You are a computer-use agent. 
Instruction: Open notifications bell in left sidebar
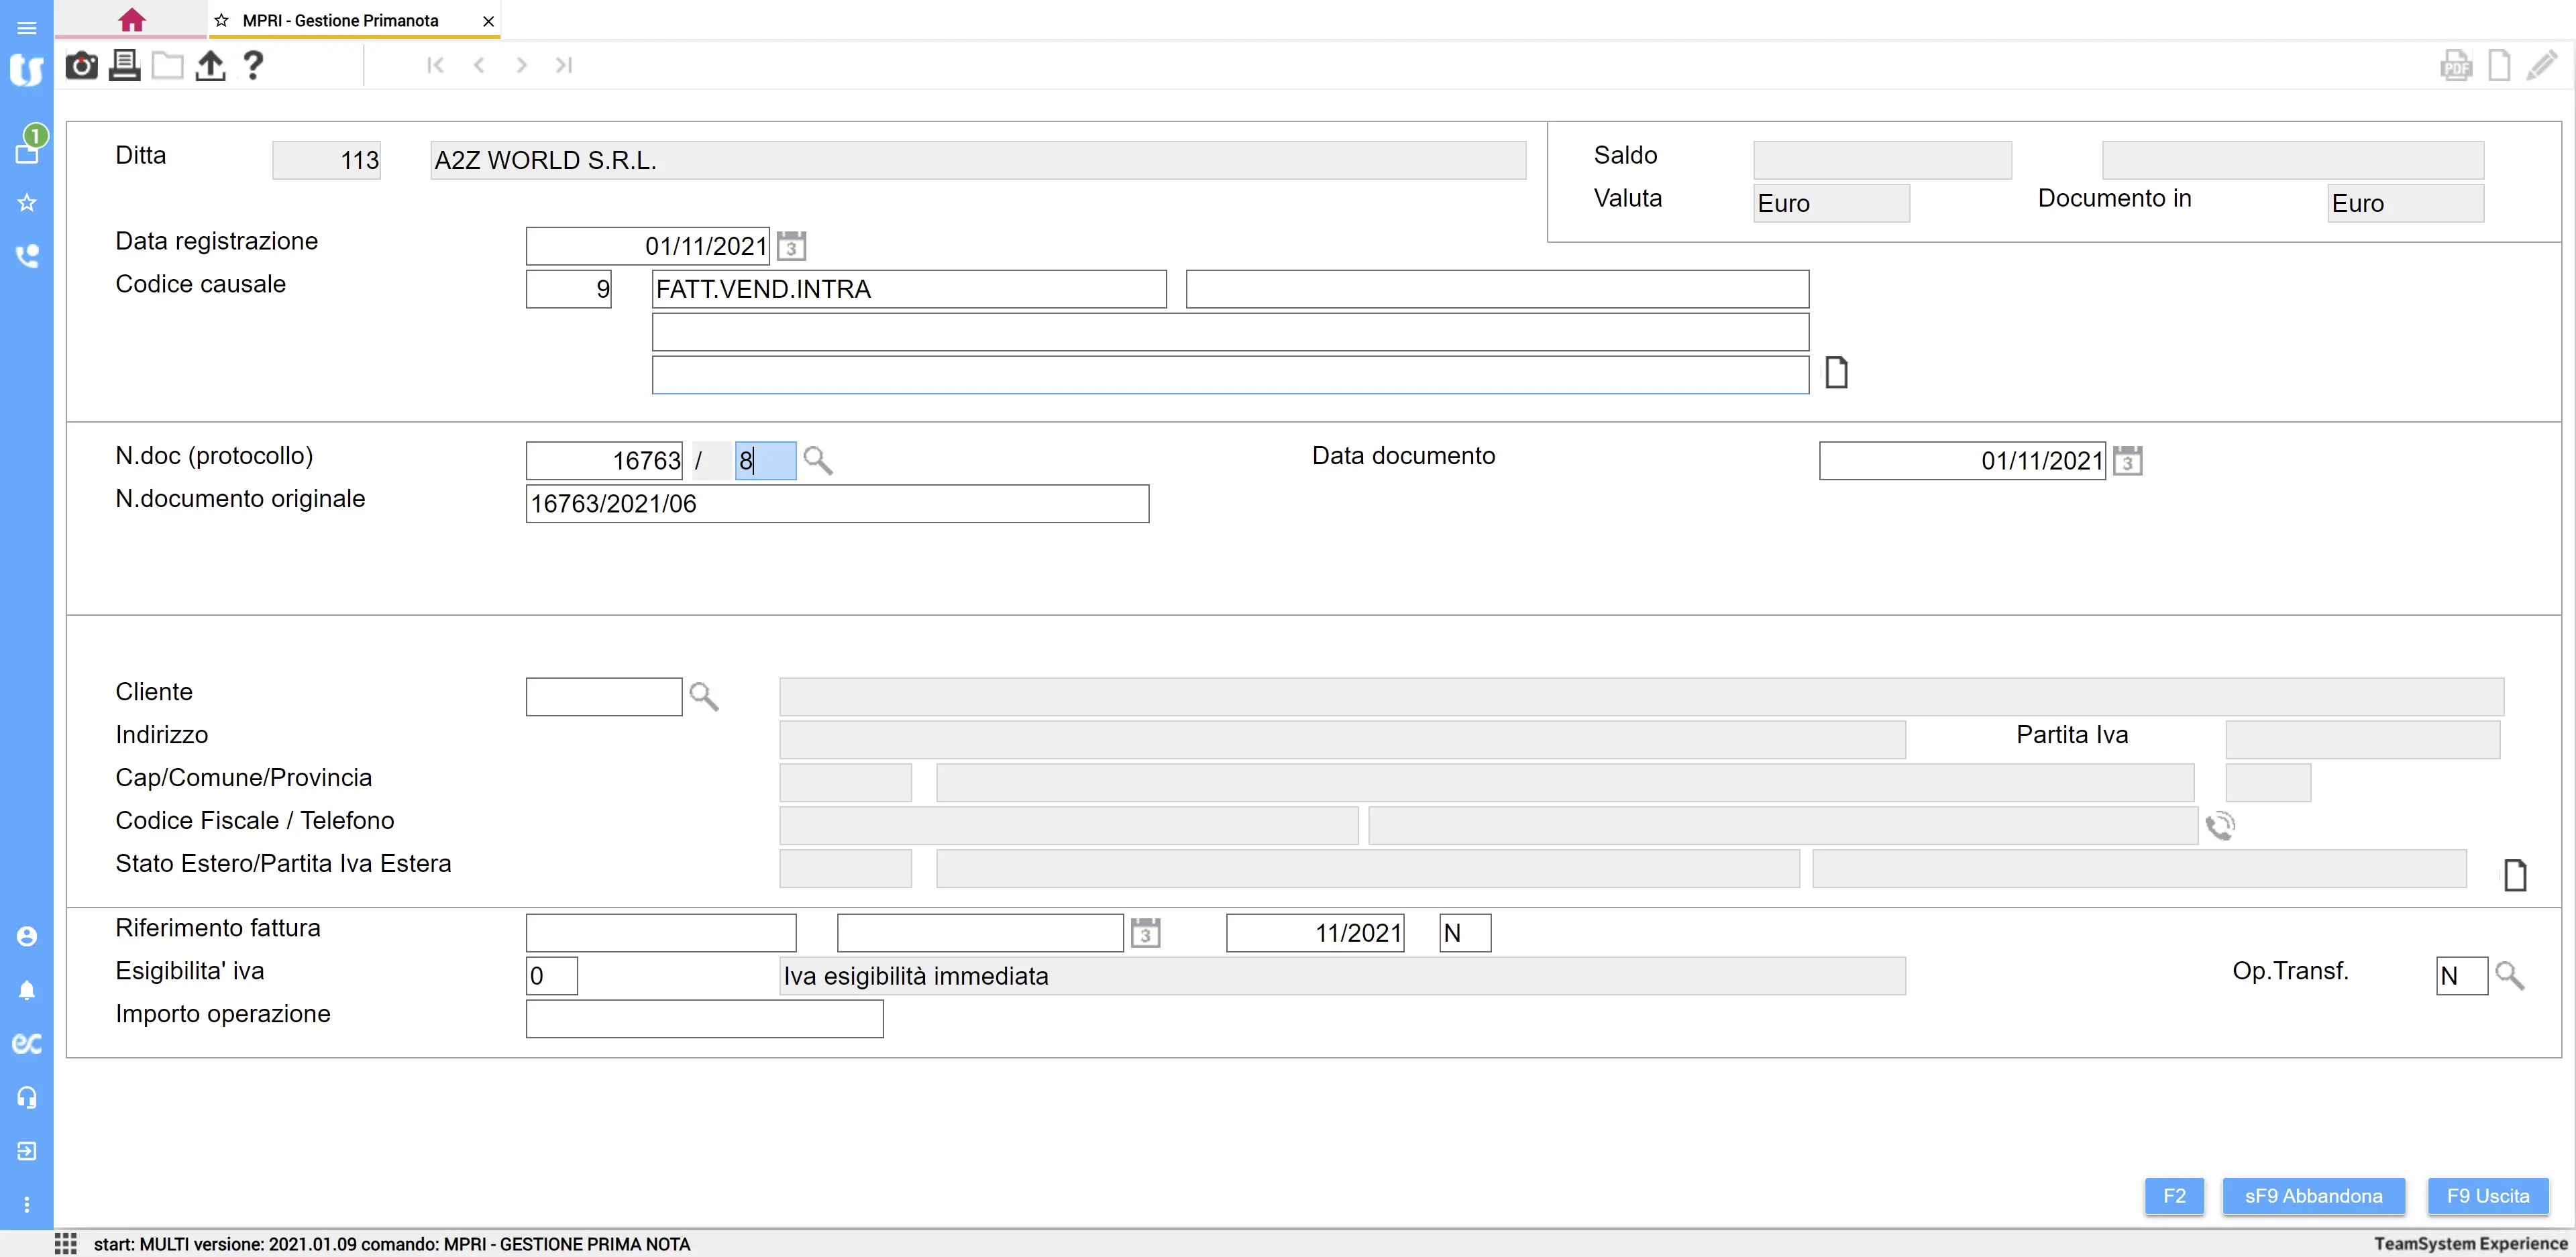(x=27, y=990)
